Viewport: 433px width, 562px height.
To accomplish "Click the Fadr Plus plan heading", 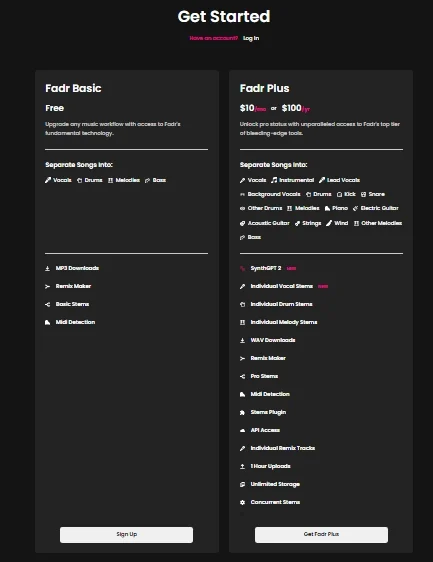I will (x=265, y=88).
